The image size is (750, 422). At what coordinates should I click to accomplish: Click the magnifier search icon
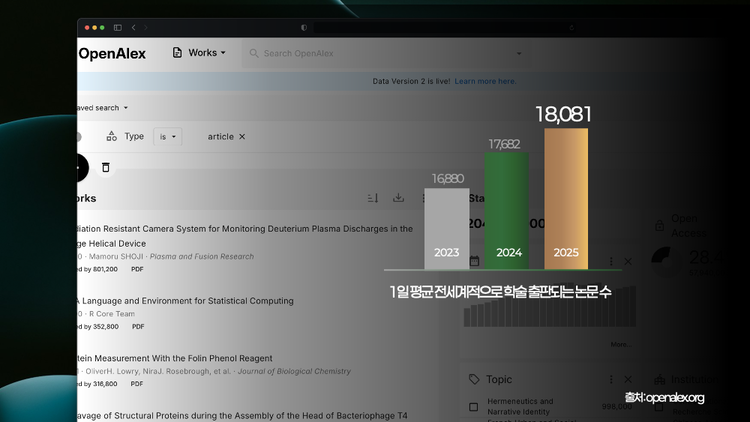point(254,54)
